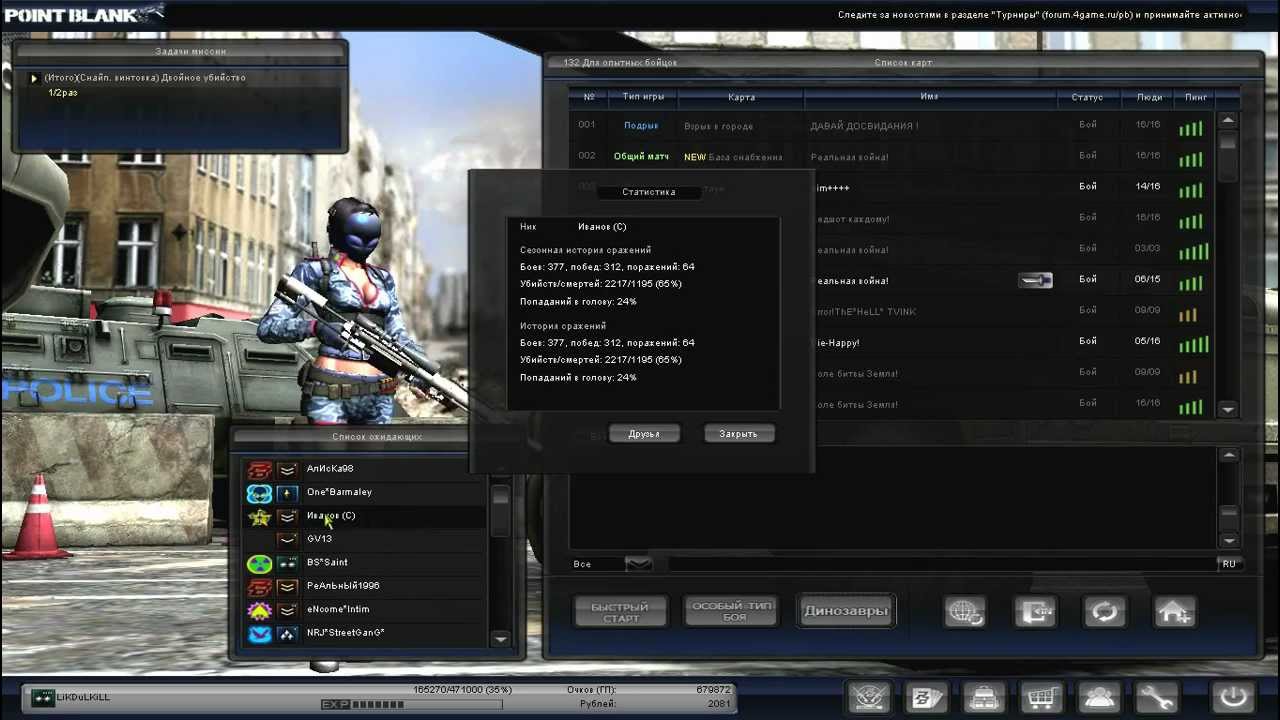Sort rooms by Статус column header

click(x=1087, y=97)
